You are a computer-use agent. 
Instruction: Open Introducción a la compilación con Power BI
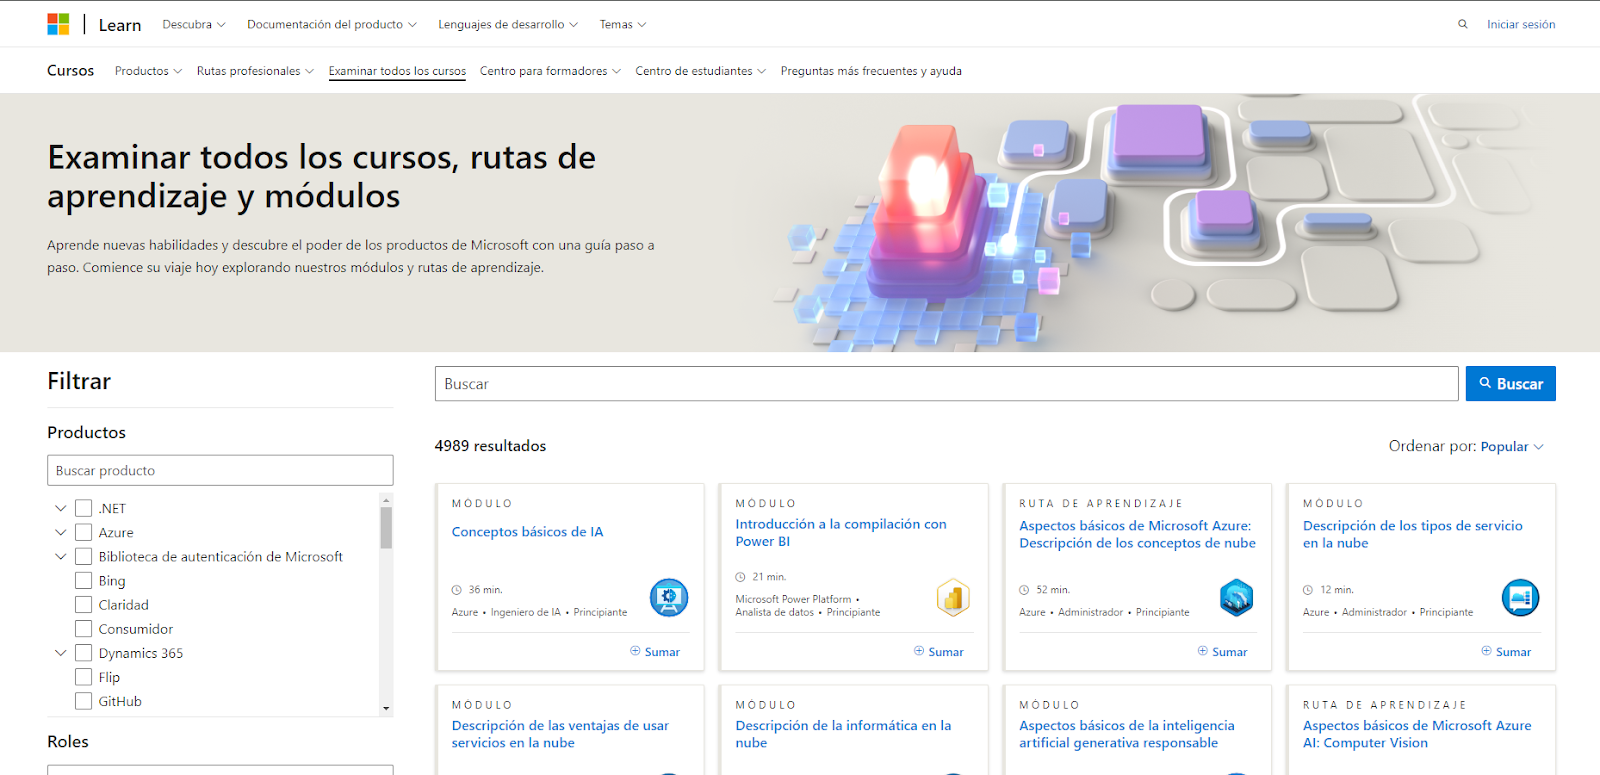[841, 532]
